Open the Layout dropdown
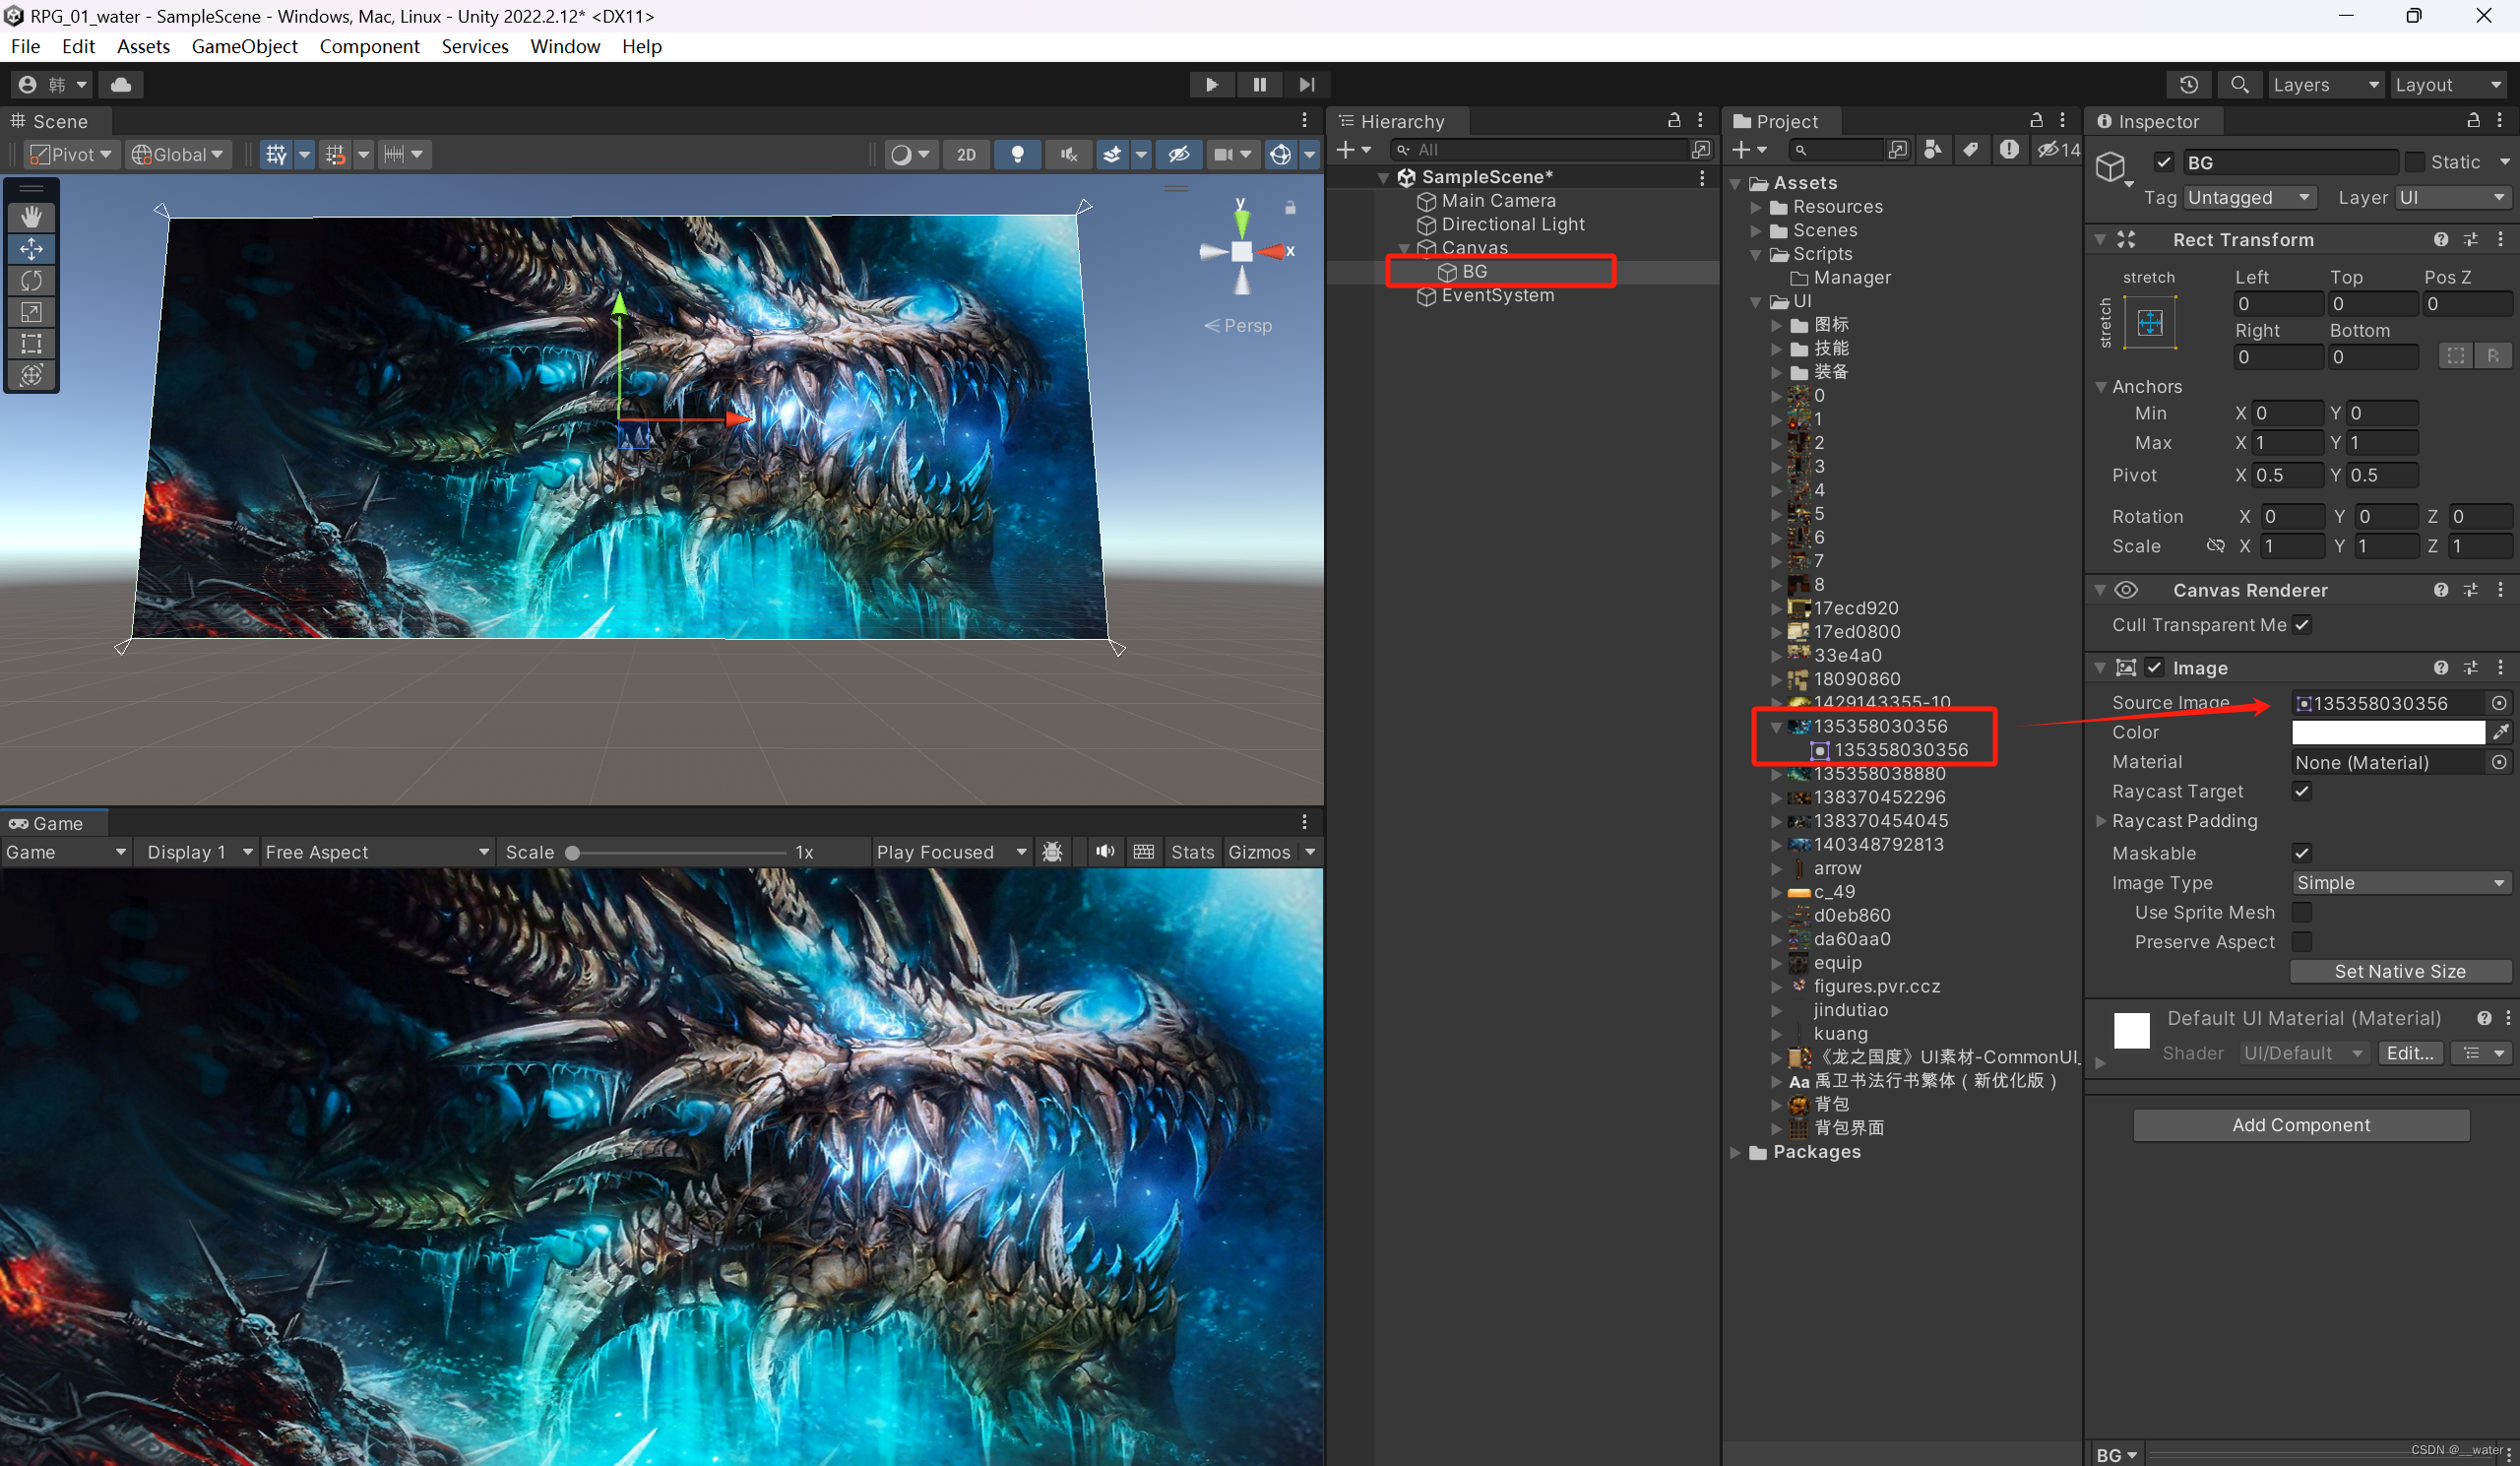2520x1466 pixels. pyautogui.click(x=2449, y=85)
